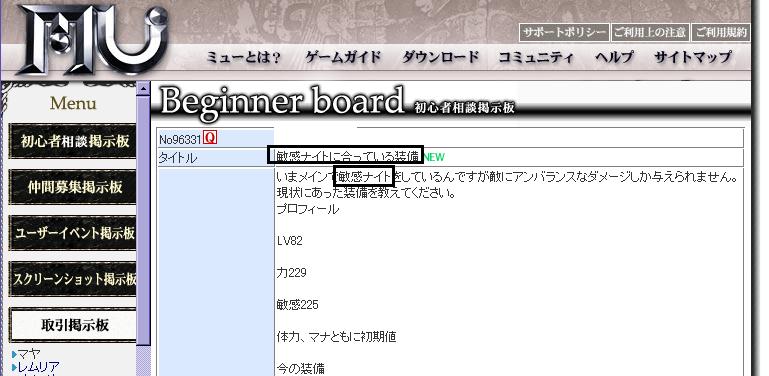Open 取引掲示板 in the sidebar

pos(73,326)
